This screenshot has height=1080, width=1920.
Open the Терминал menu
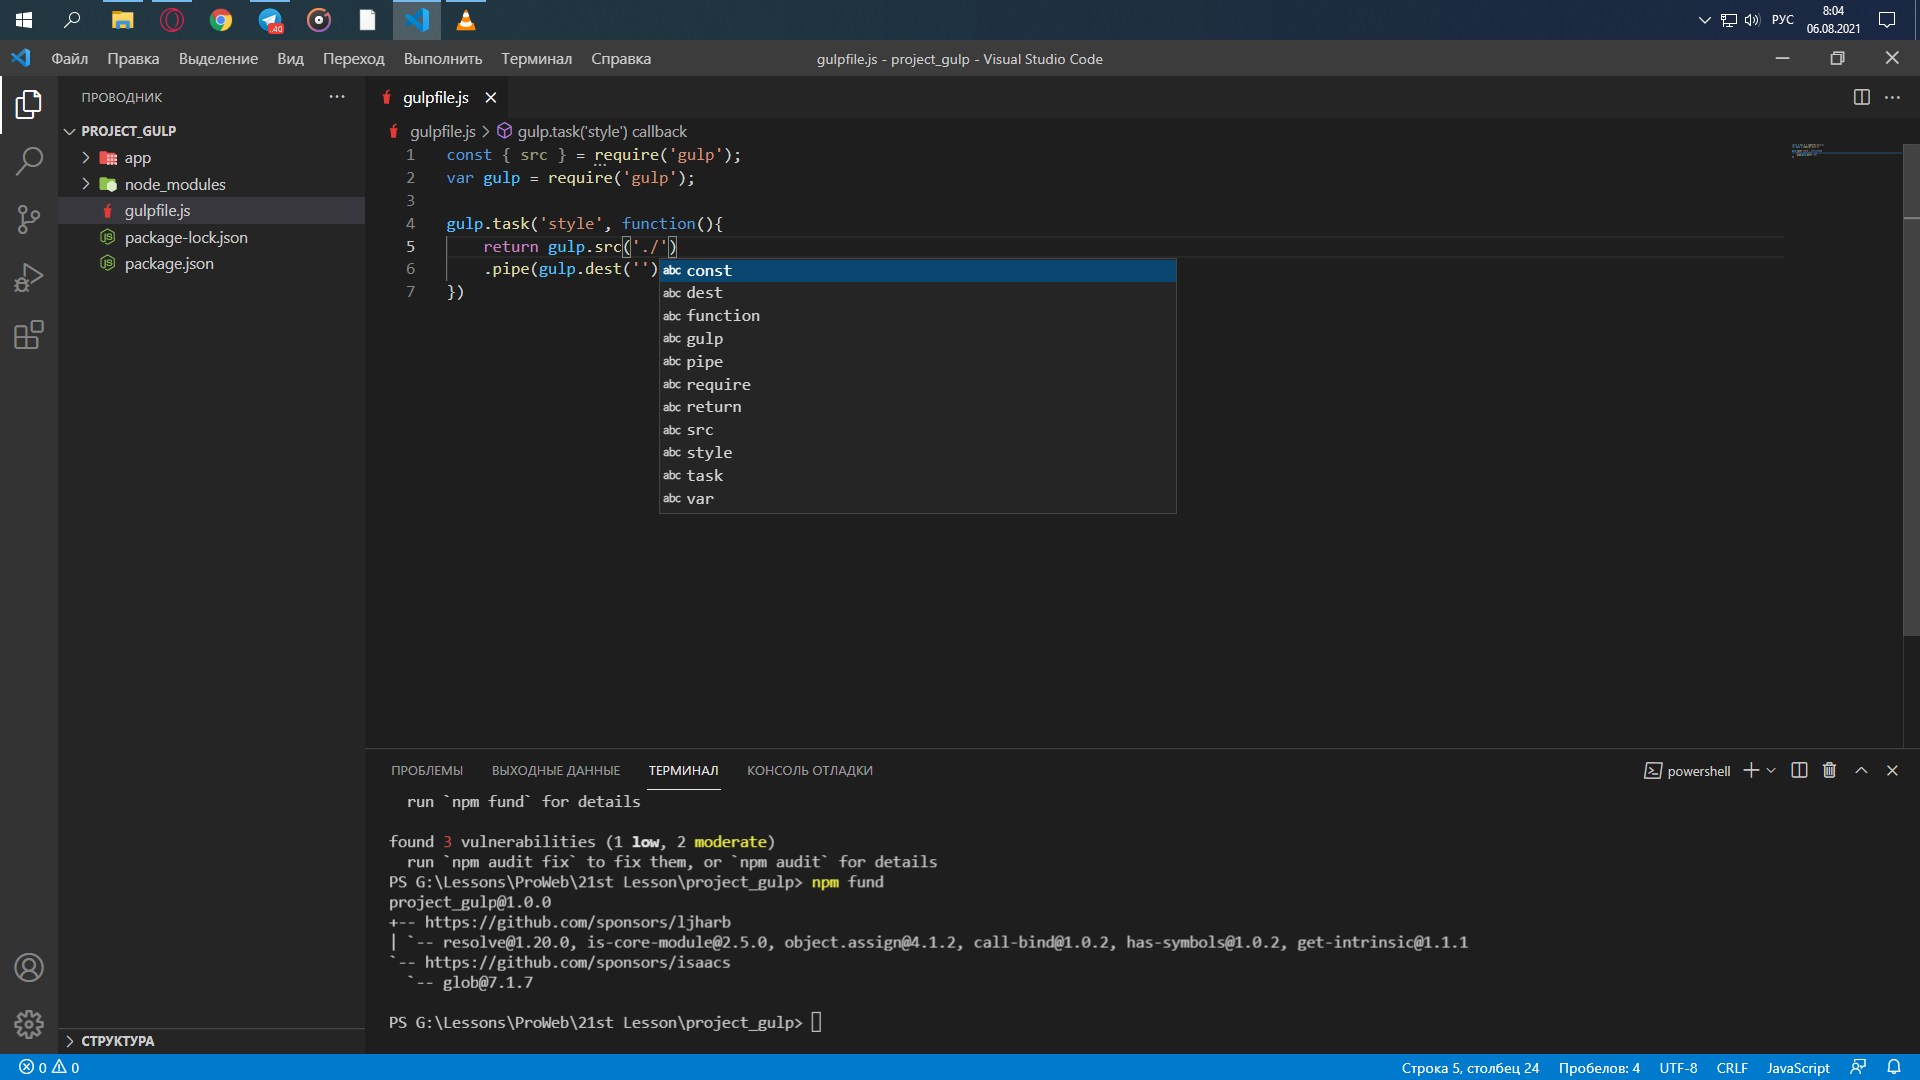[x=536, y=59]
